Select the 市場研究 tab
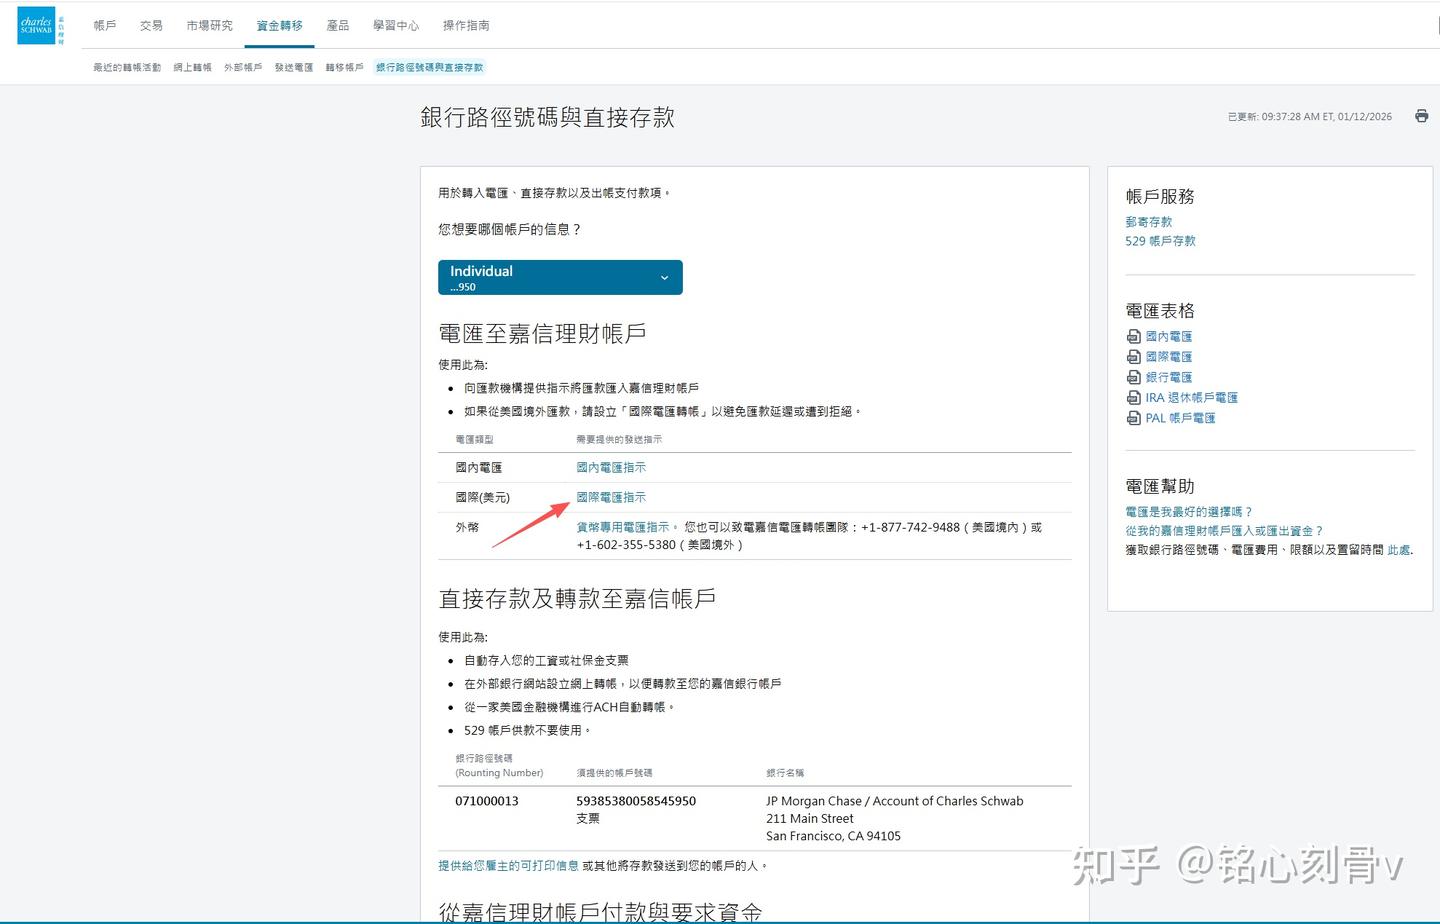1440x924 pixels. pos(209,26)
